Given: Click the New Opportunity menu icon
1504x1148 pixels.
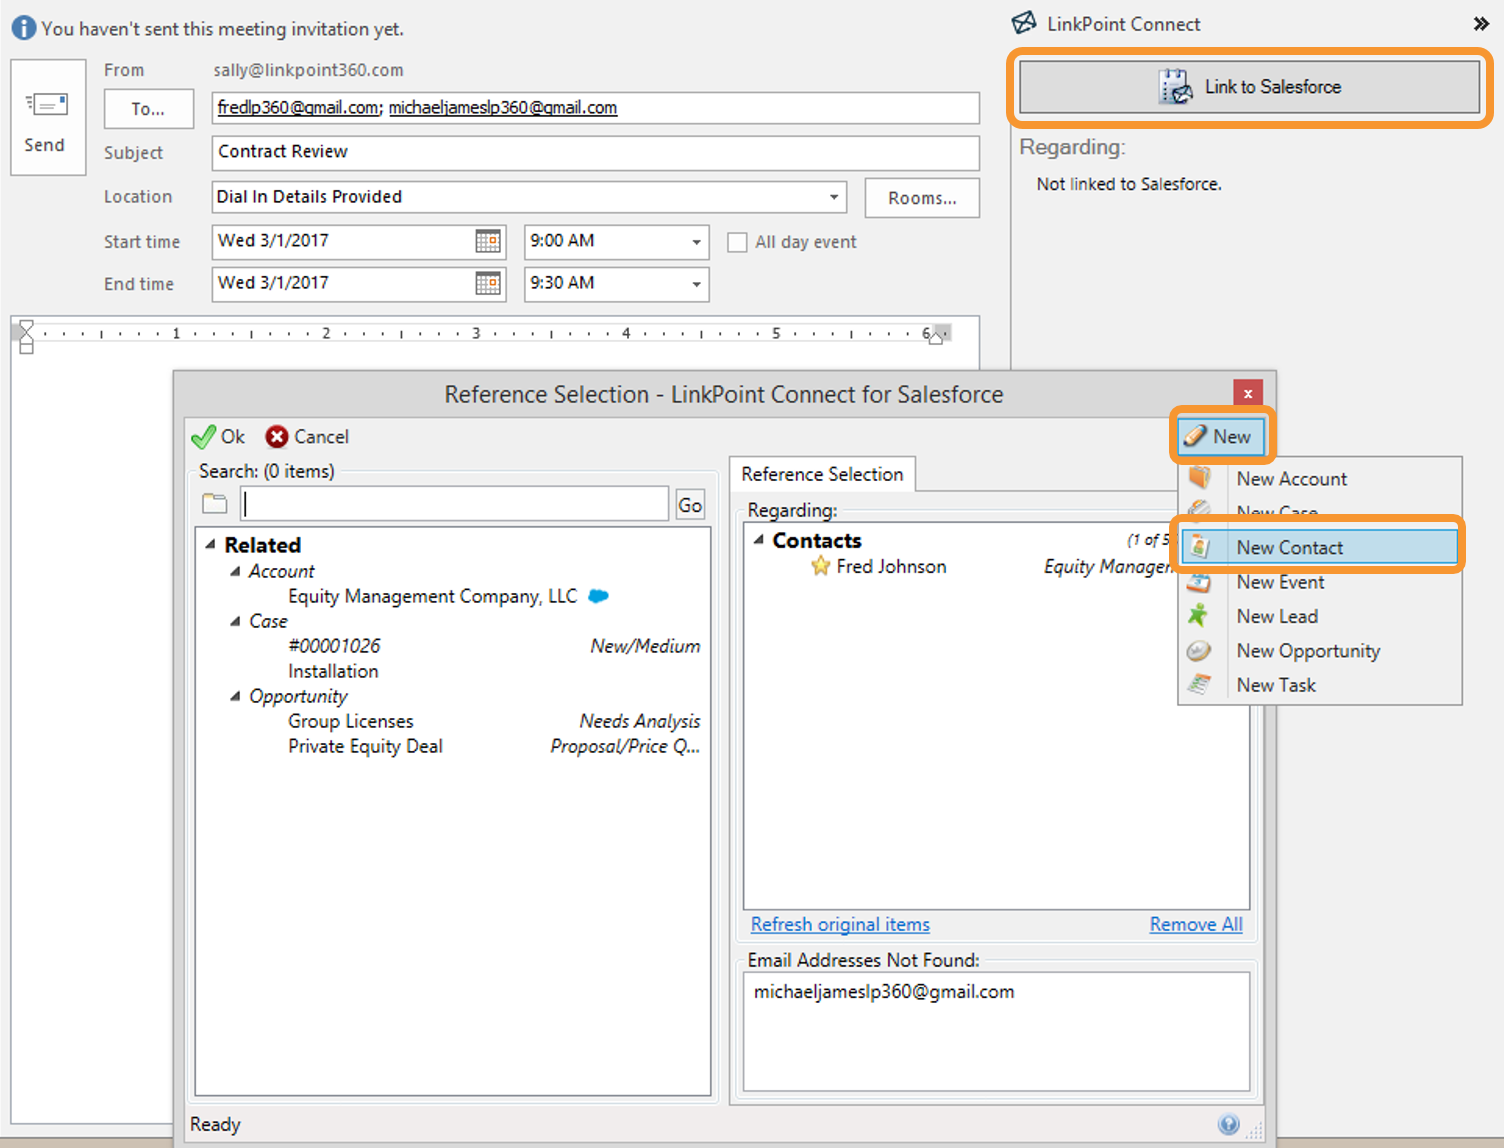Looking at the screenshot, I should tap(1199, 651).
